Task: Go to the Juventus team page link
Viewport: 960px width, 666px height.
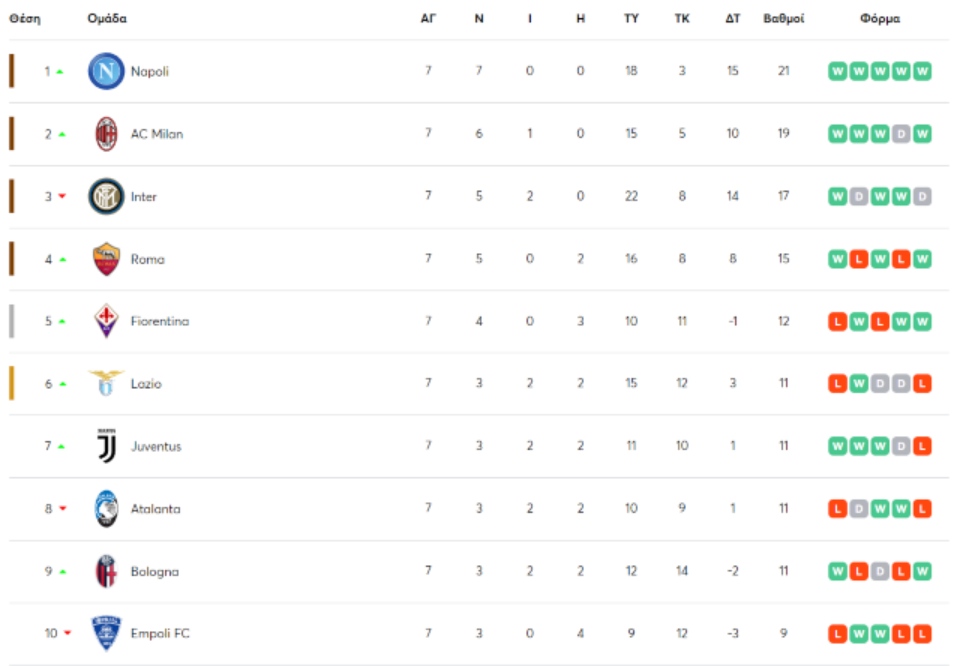Action: [156, 446]
